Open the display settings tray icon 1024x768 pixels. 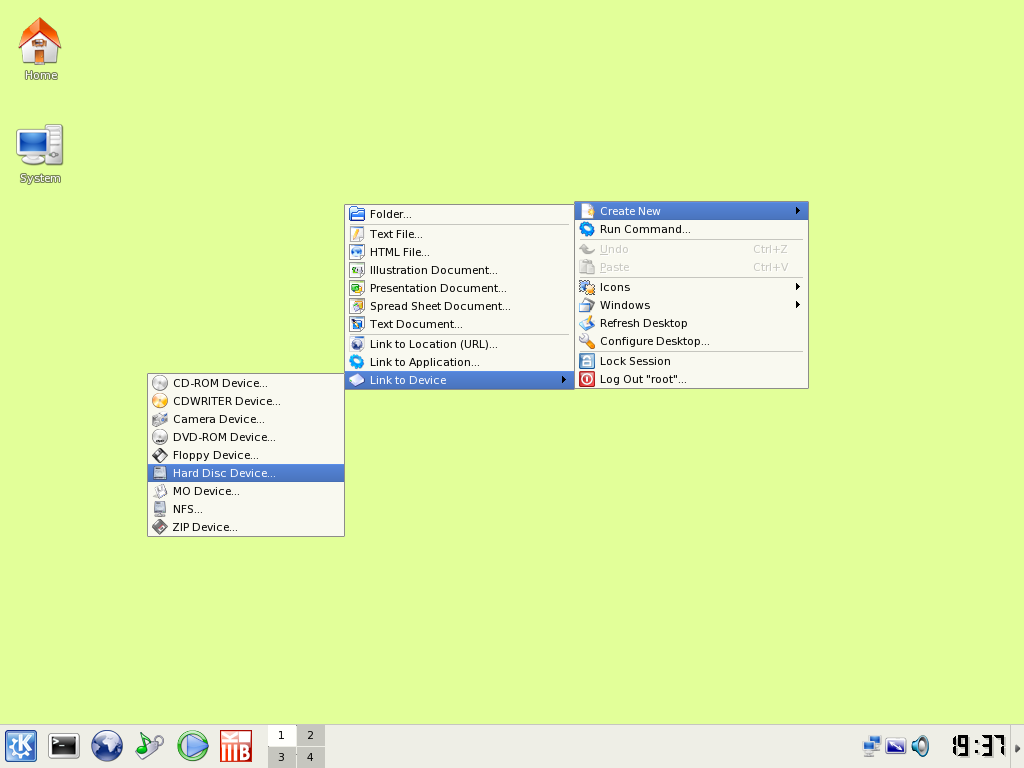pos(896,746)
